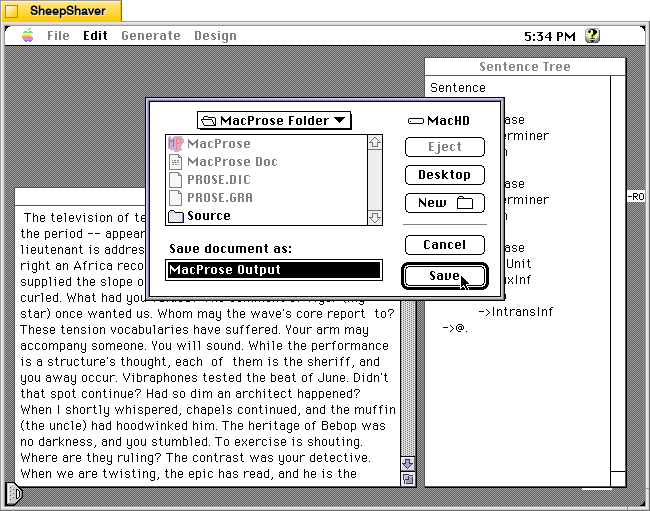Open the help balloon menu icon
The image size is (650, 511).
(592, 36)
